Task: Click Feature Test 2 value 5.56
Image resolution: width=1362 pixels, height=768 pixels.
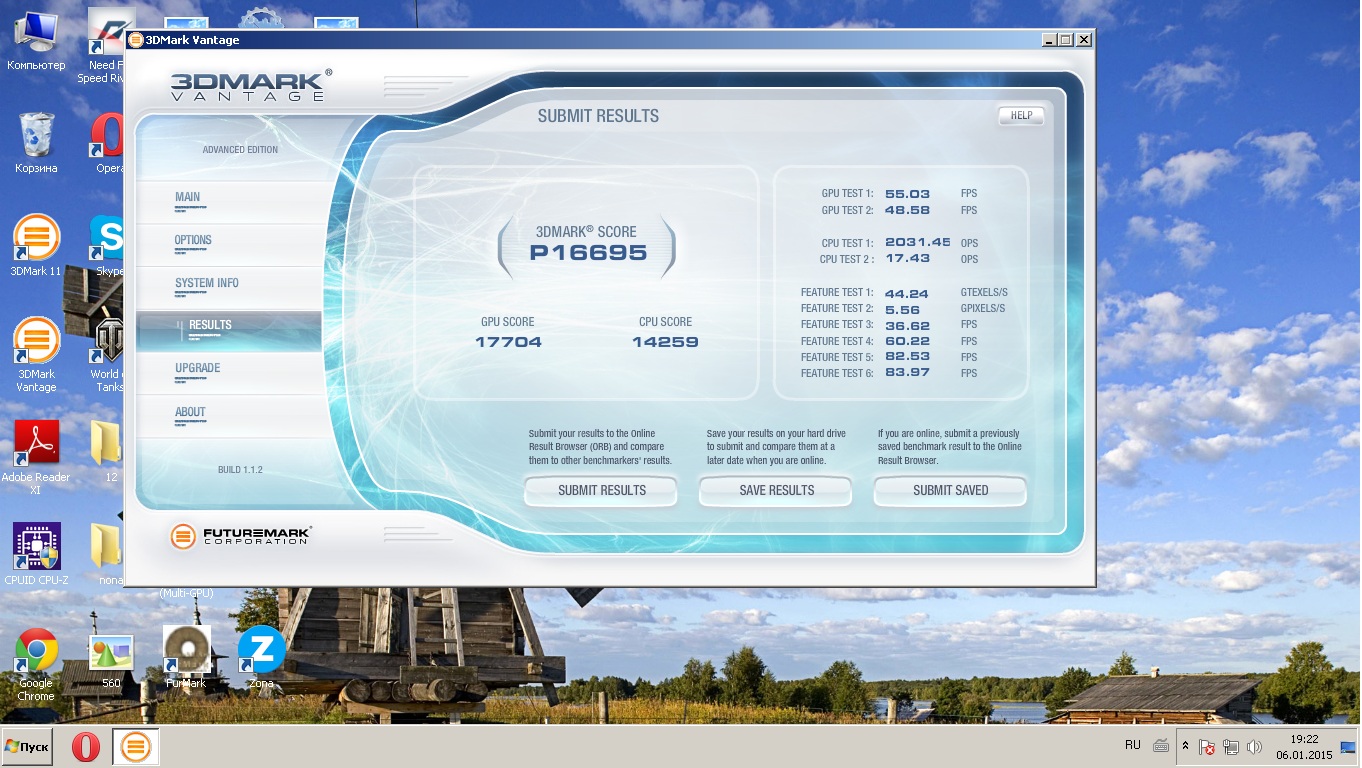Action: pyautogui.click(x=902, y=309)
